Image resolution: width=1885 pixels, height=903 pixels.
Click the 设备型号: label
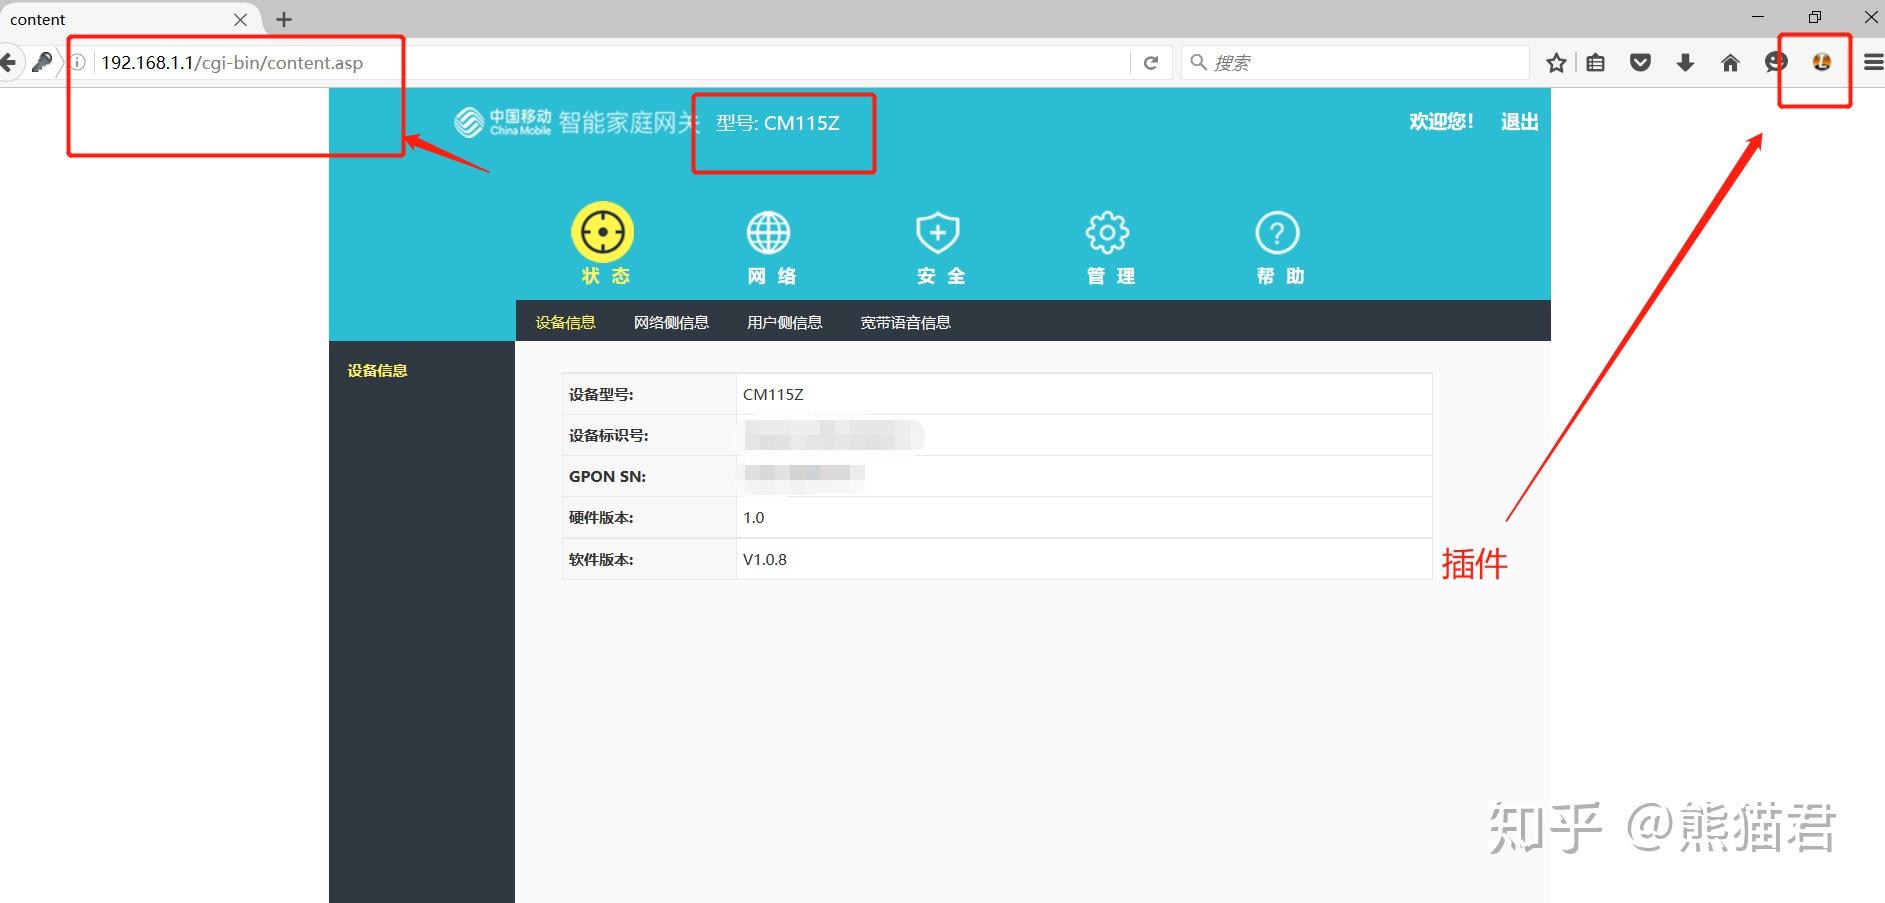601,394
